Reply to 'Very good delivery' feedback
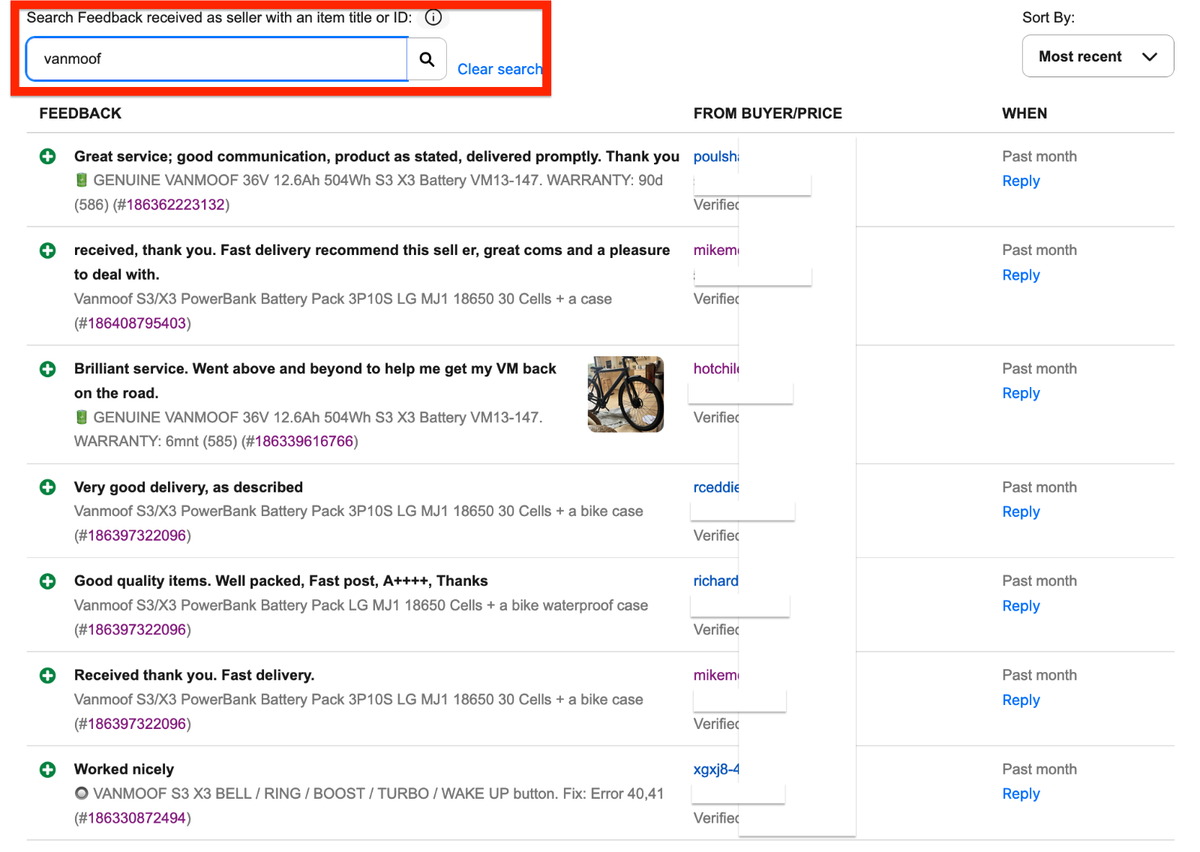Screen dimensions: 1200x852 1021,511
